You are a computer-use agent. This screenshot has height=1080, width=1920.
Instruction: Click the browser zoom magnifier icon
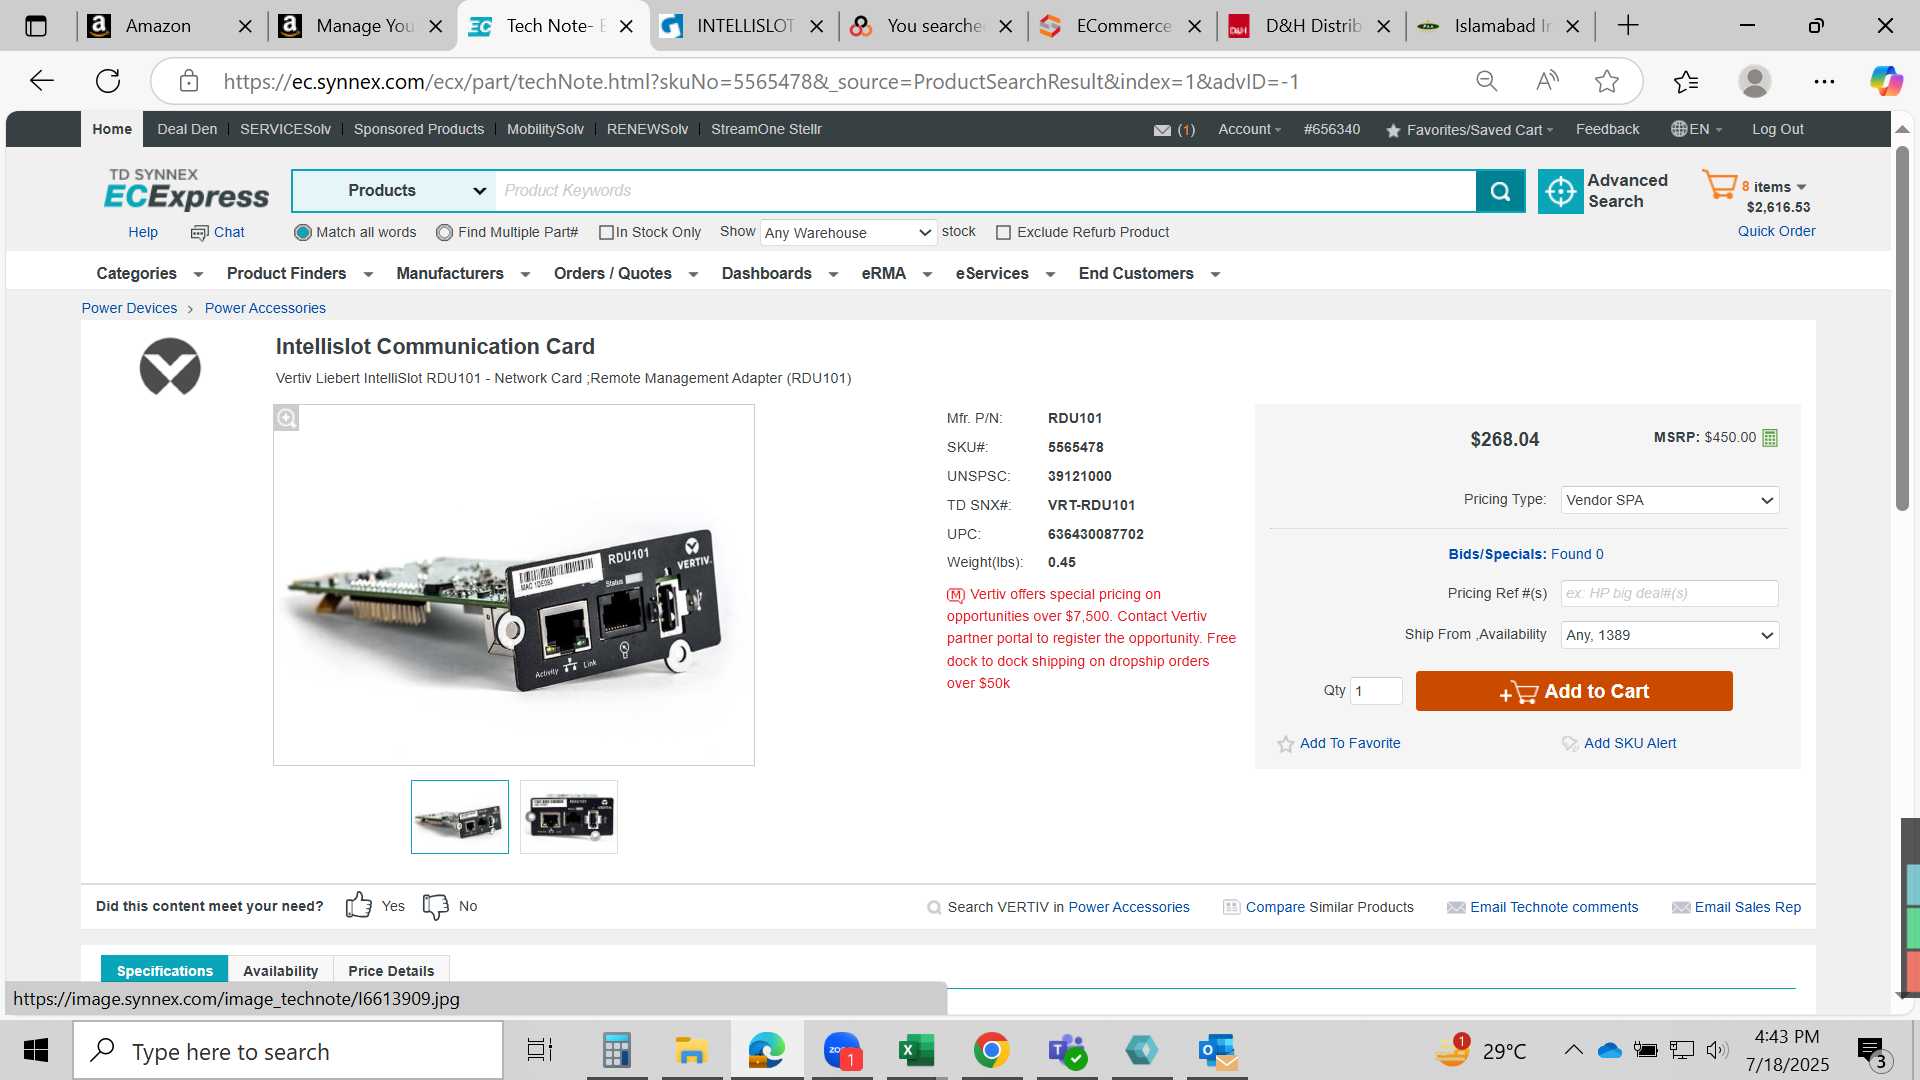(x=1487, y=81)
